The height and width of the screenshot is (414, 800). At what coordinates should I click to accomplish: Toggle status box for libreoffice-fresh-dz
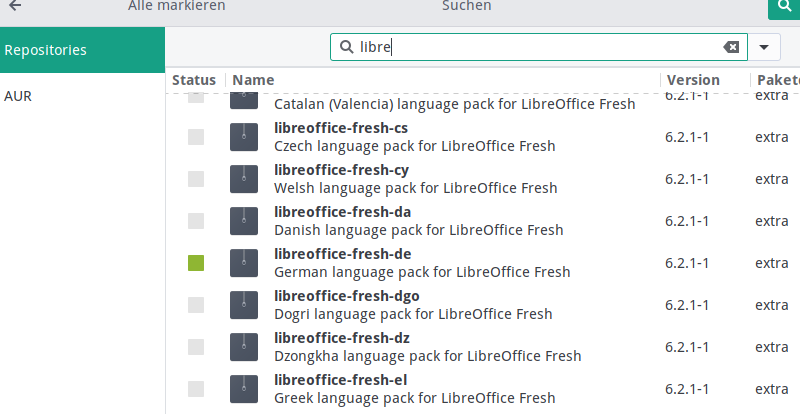click(196, 347)
